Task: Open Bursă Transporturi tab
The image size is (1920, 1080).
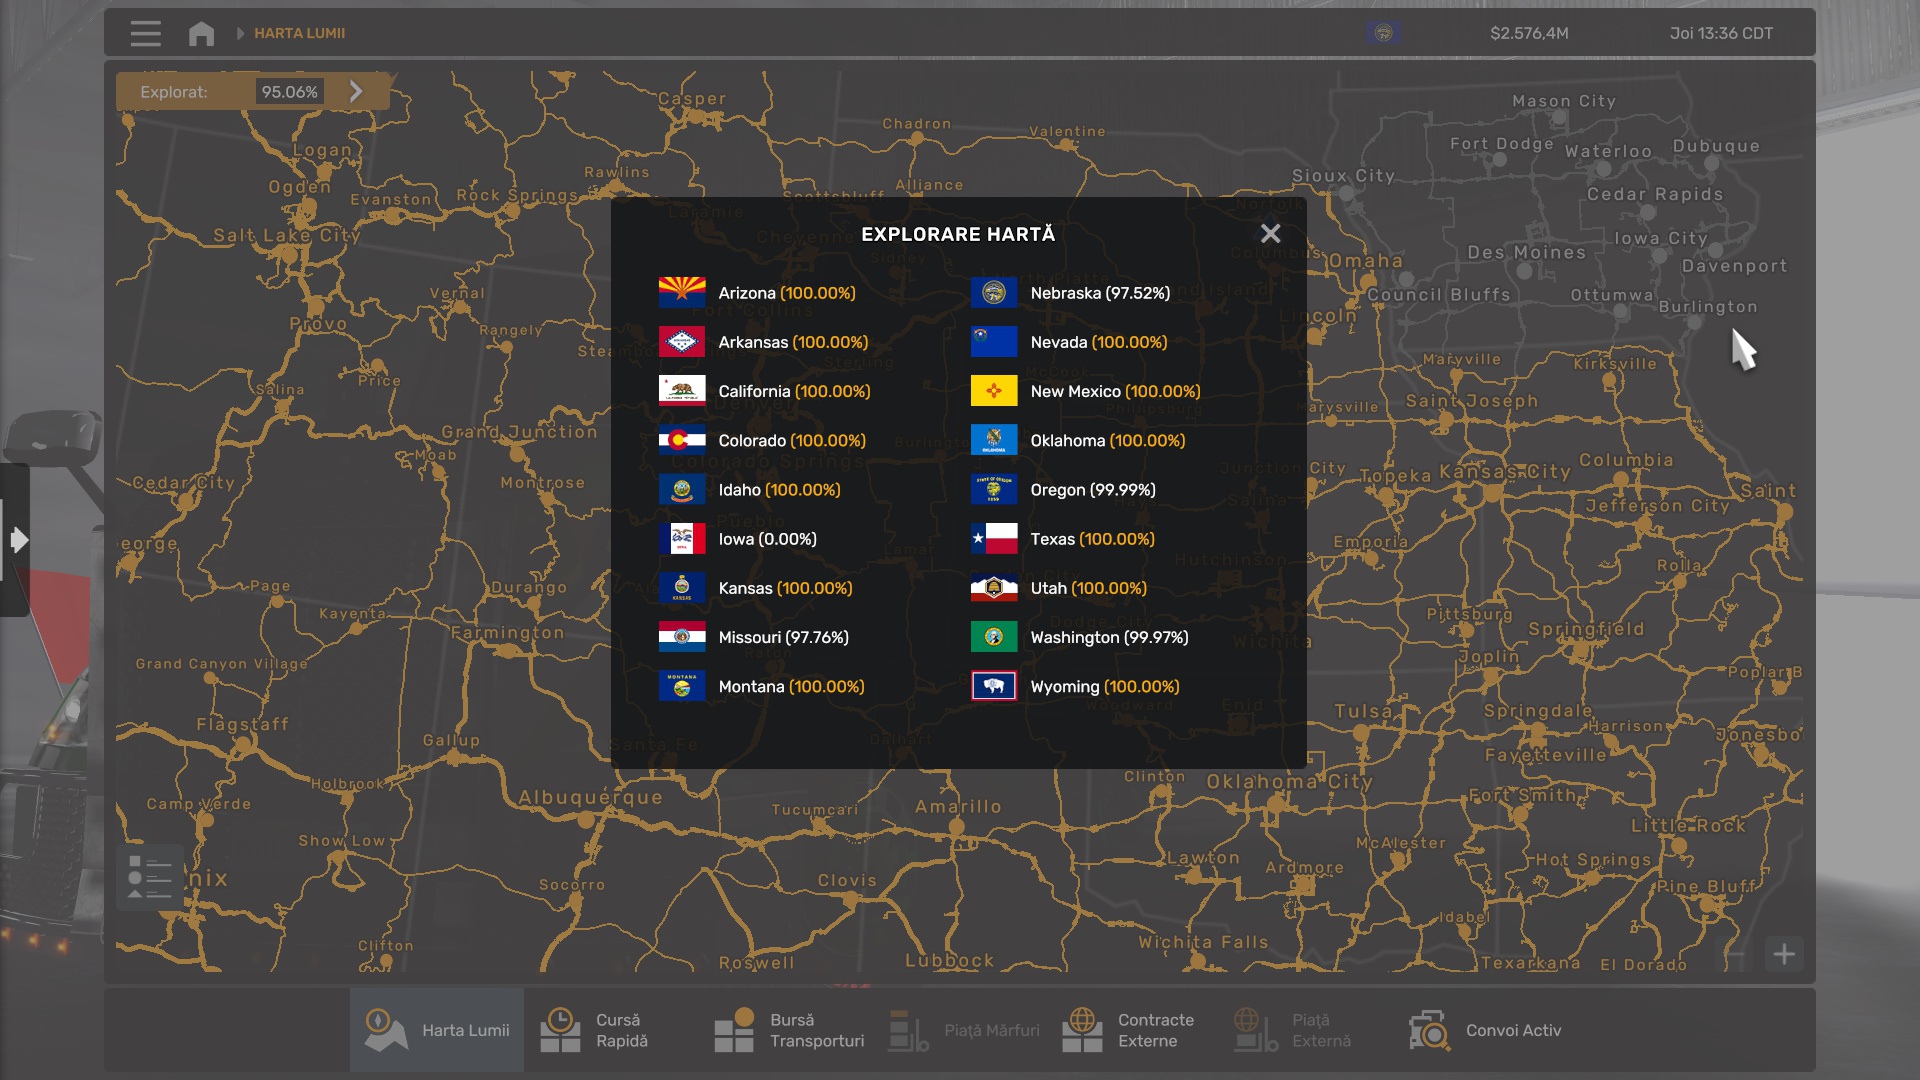Action: (790, 1030)
